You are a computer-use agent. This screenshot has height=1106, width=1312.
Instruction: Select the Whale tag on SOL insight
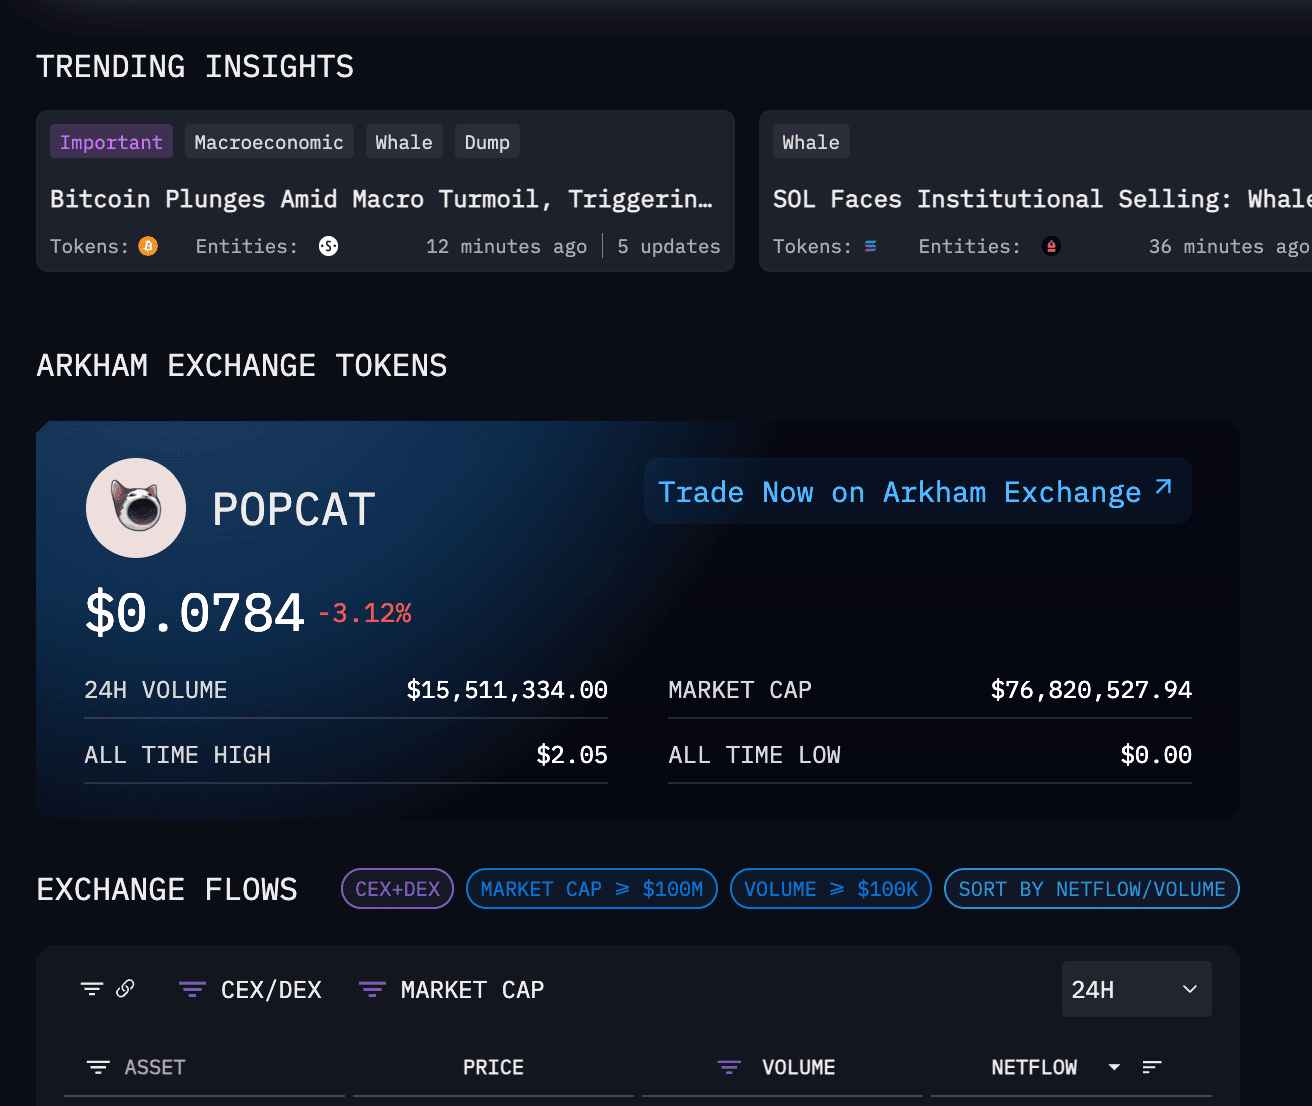pos(811,142)
